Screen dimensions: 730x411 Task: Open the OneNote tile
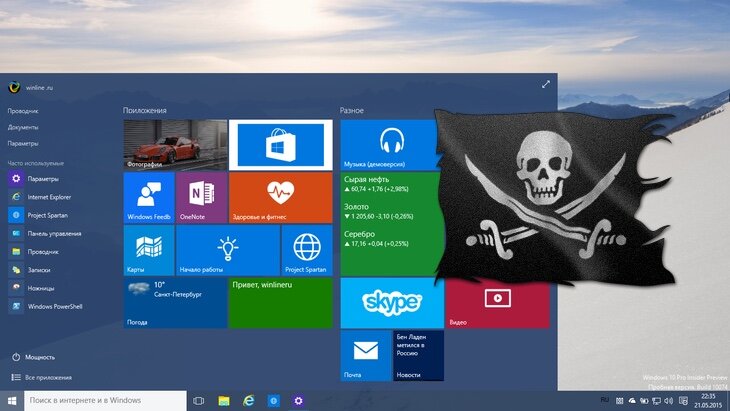coord(202,197)
